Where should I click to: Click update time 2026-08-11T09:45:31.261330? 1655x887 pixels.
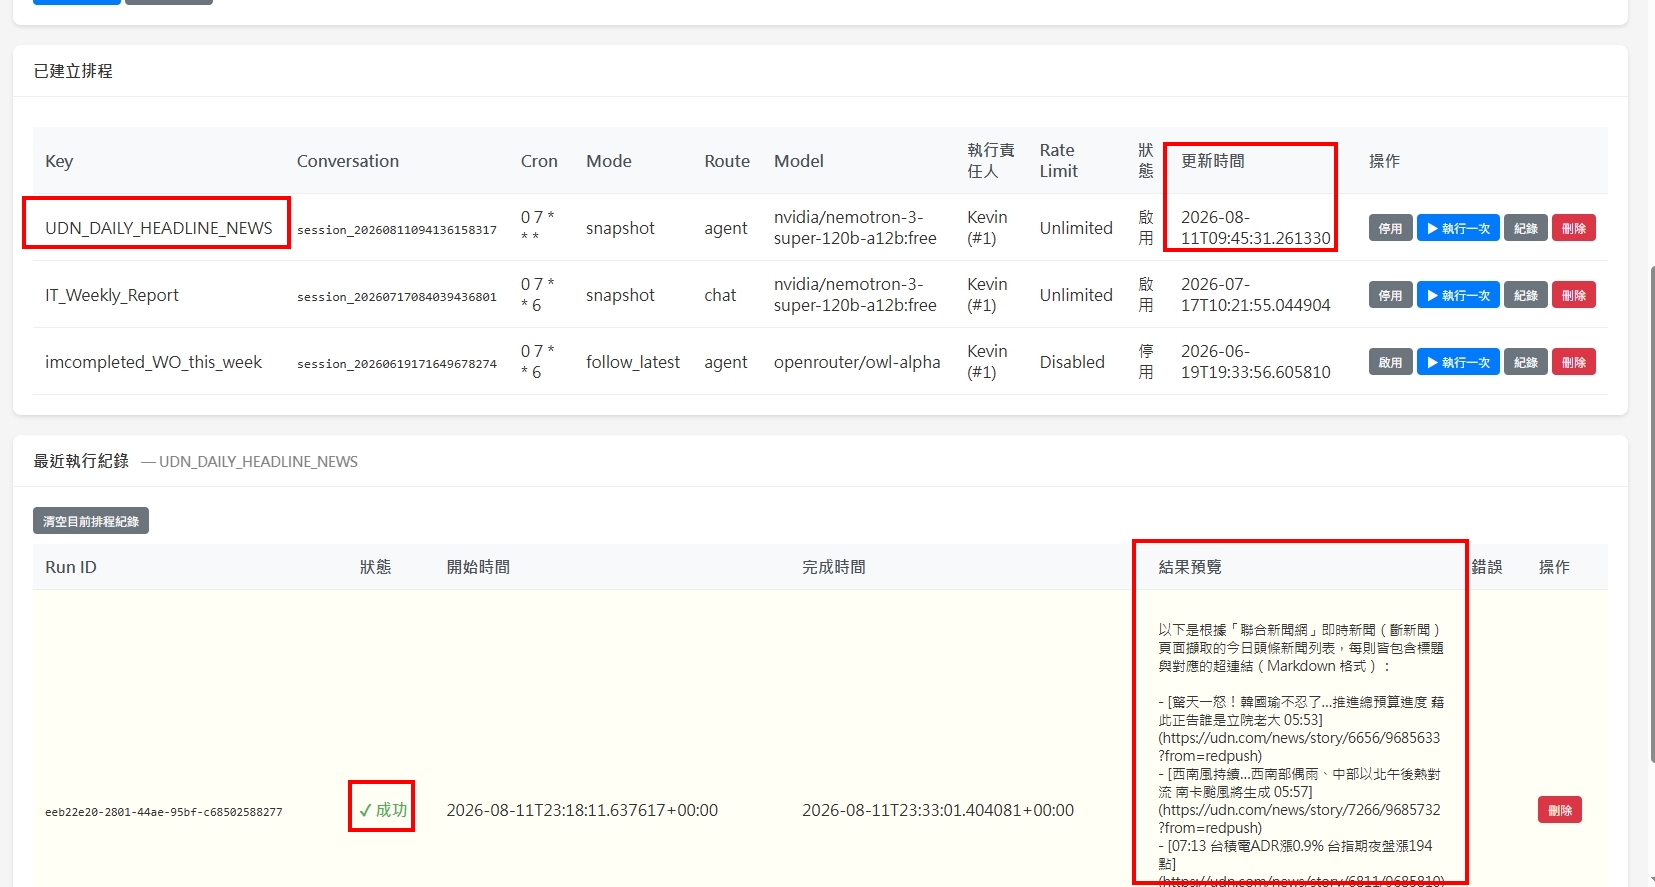click(x=1256, y=228)
